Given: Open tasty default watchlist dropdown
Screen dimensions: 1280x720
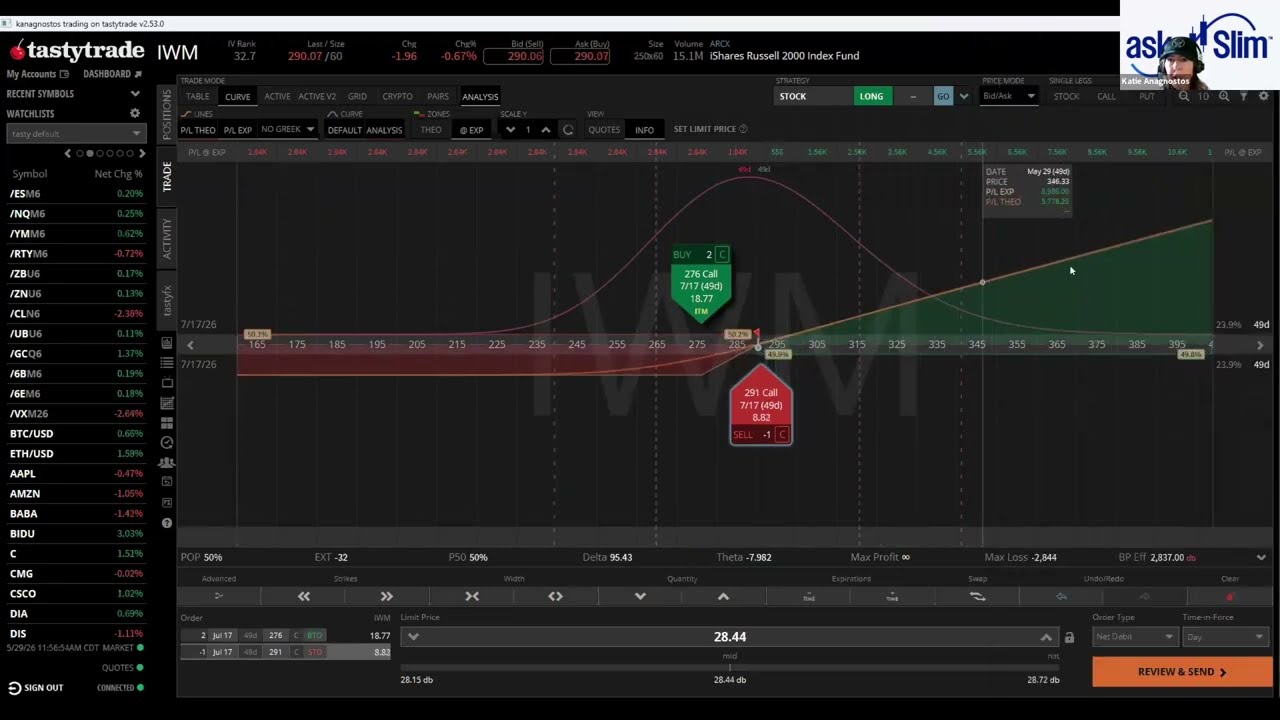Looking at the screenshot, I should (x=76, y=134).
